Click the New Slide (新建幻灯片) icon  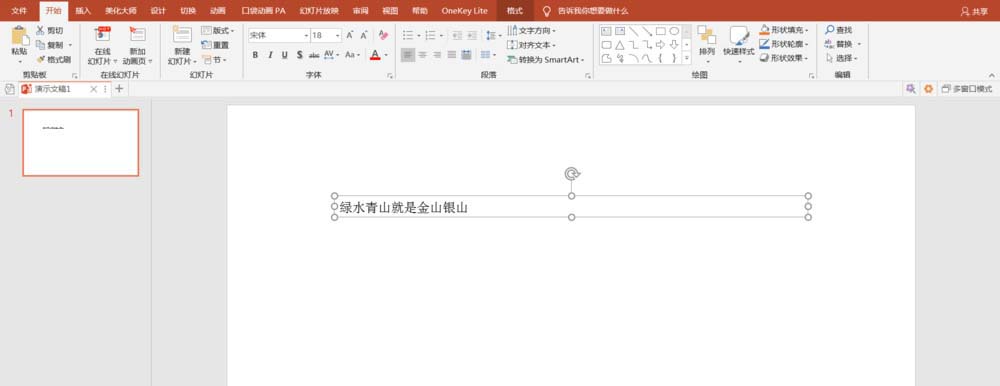point(182,35)
